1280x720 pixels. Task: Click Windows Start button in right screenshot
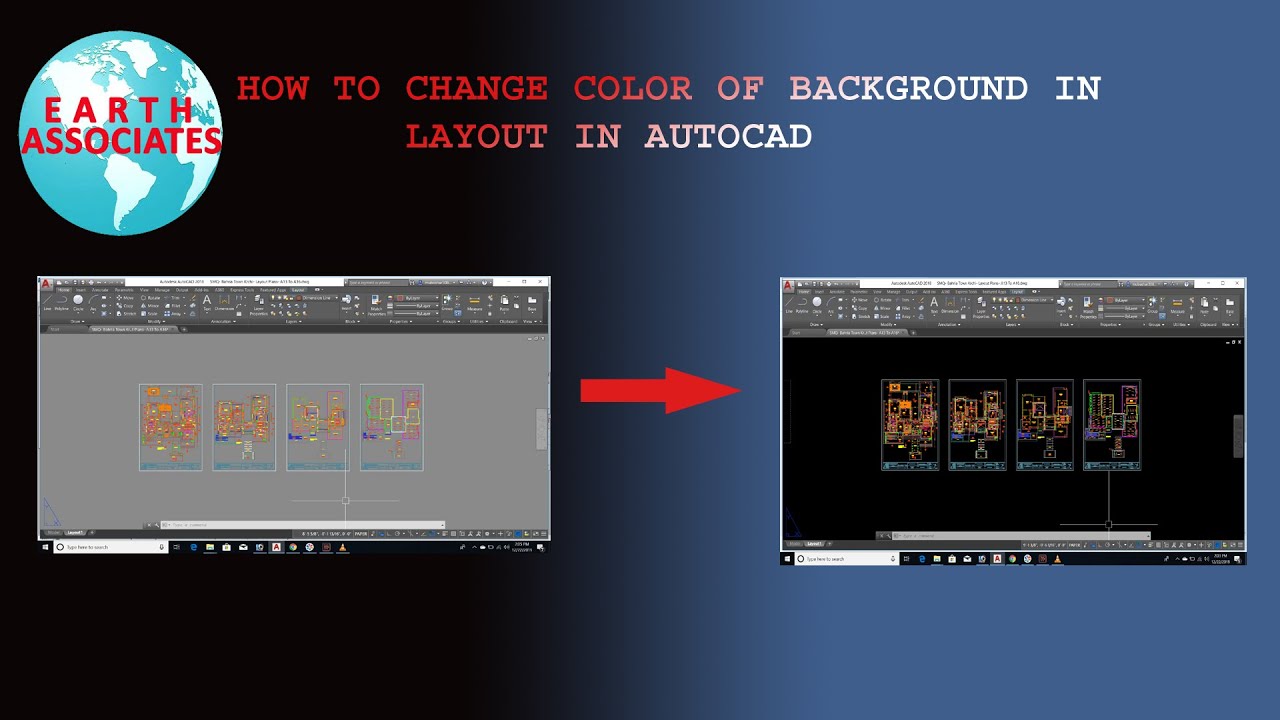pyautogui.click(x=788, y=559)
